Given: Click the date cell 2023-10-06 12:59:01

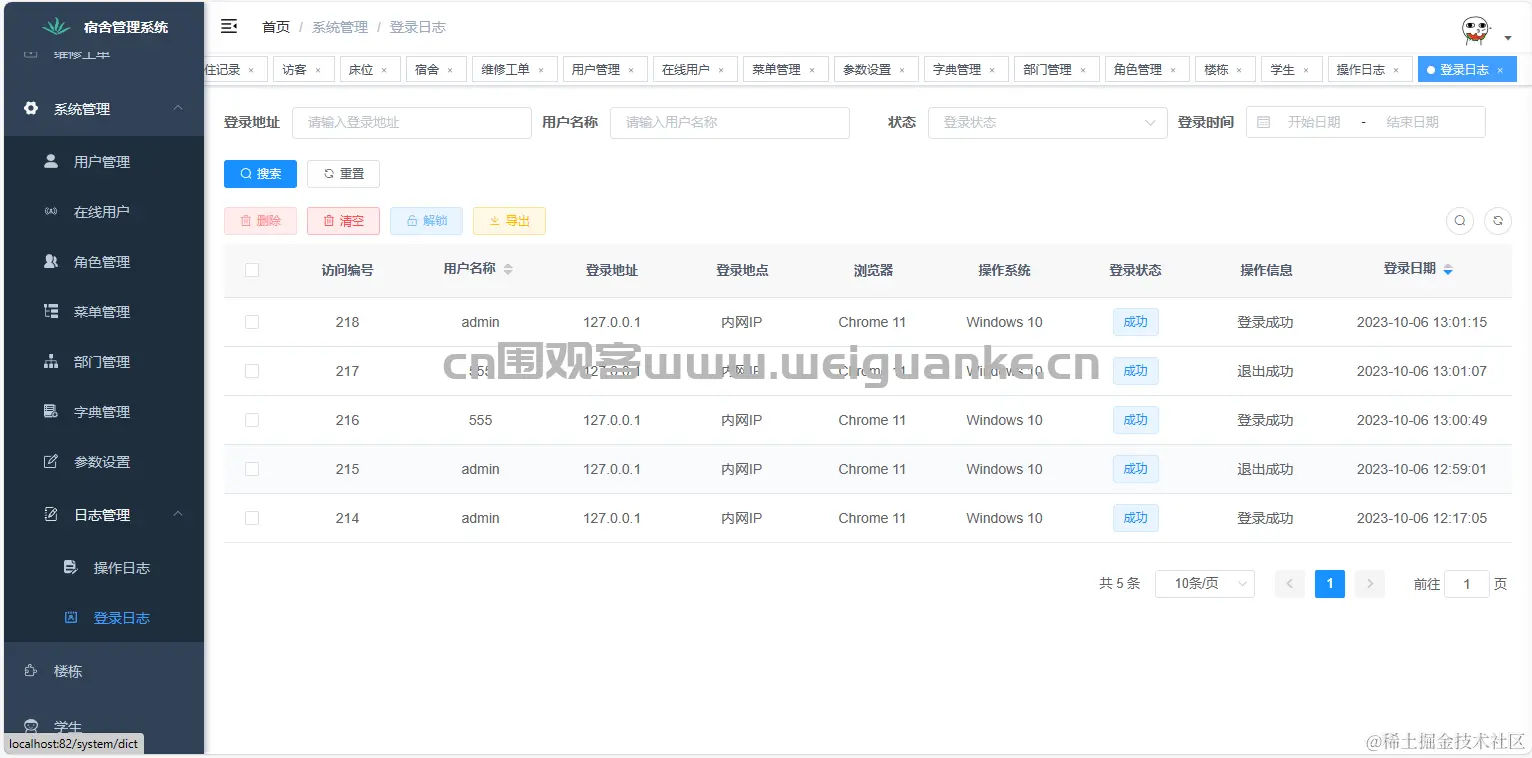Looking at the screenshot, I should [1422, 469].
